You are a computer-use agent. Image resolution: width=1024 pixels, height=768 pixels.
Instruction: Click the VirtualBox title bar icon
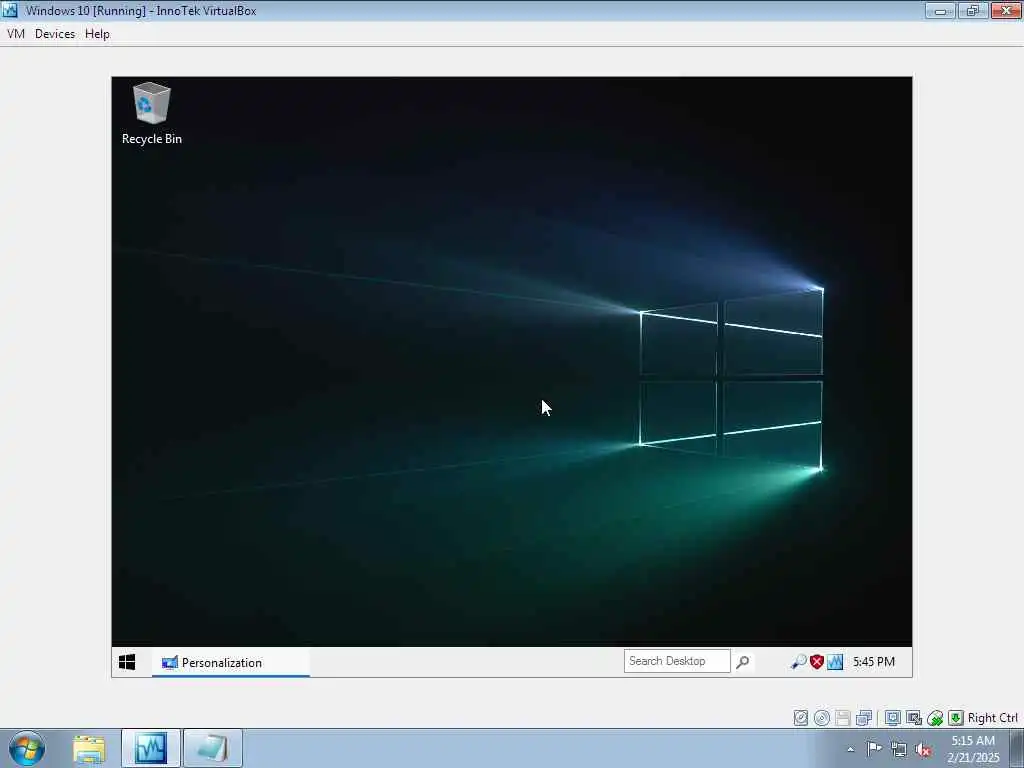[10, 10]
